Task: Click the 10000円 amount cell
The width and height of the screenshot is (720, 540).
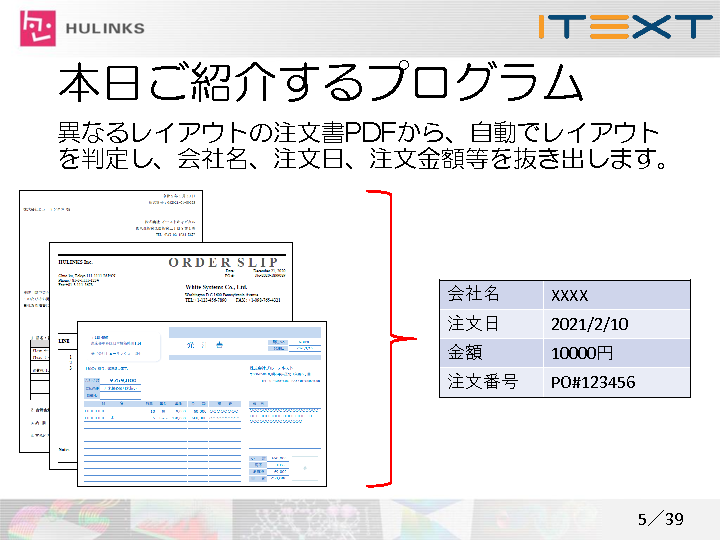Action: click(617, 353)
